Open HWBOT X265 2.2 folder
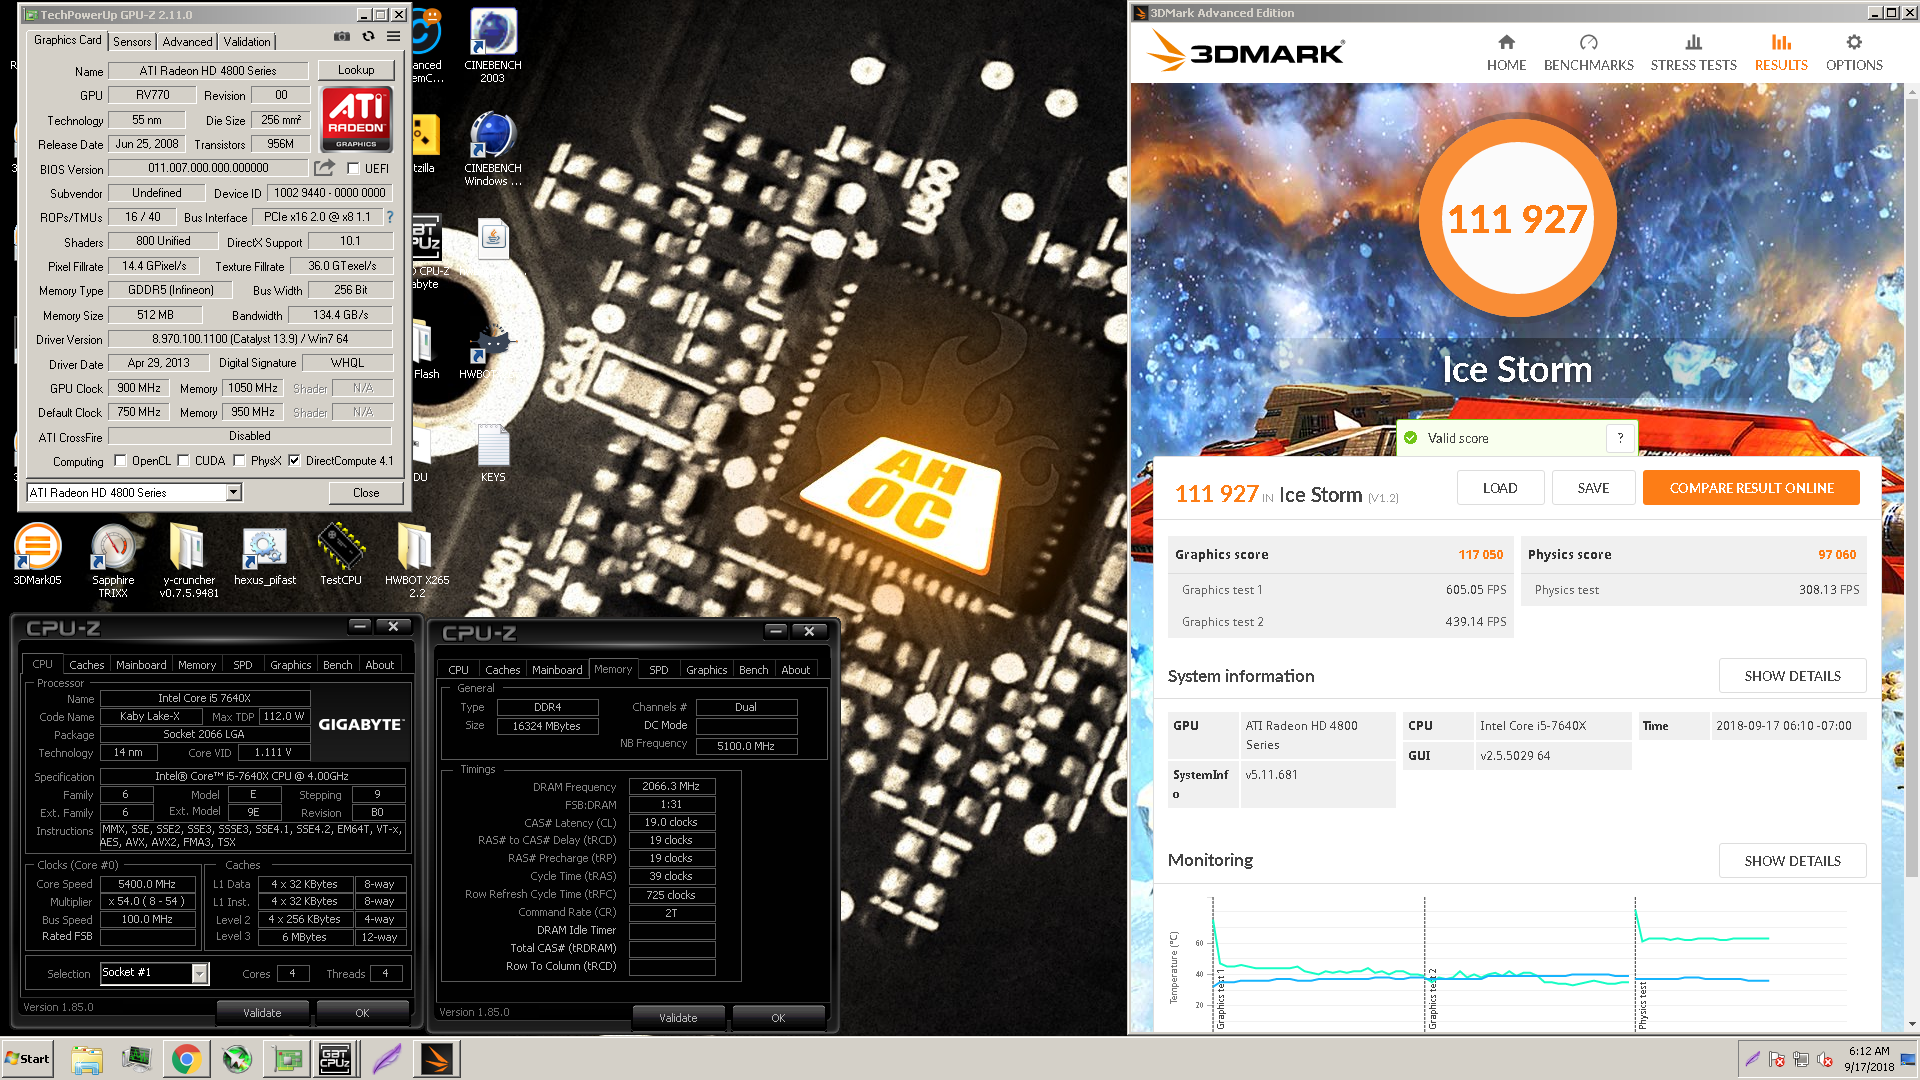 coord(417,560)
